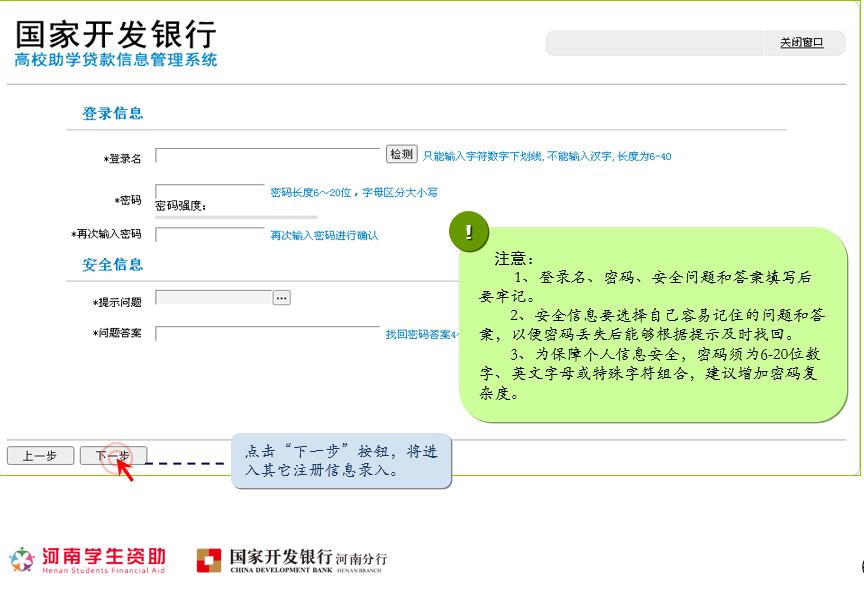Open the security question chooser

[281, 297]
